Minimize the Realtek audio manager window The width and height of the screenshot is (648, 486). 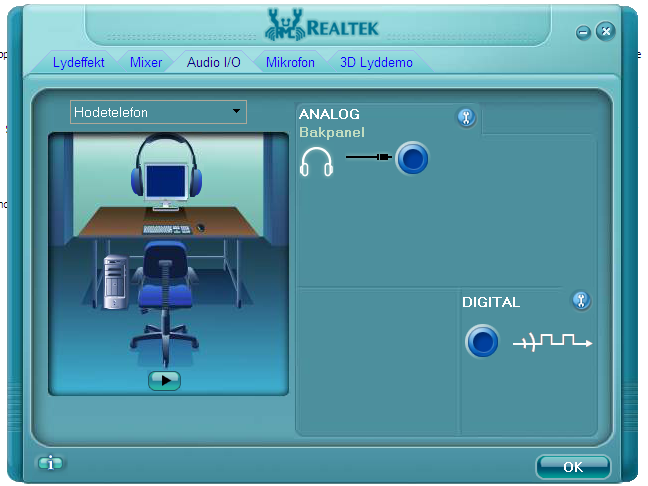coord(583,32)
